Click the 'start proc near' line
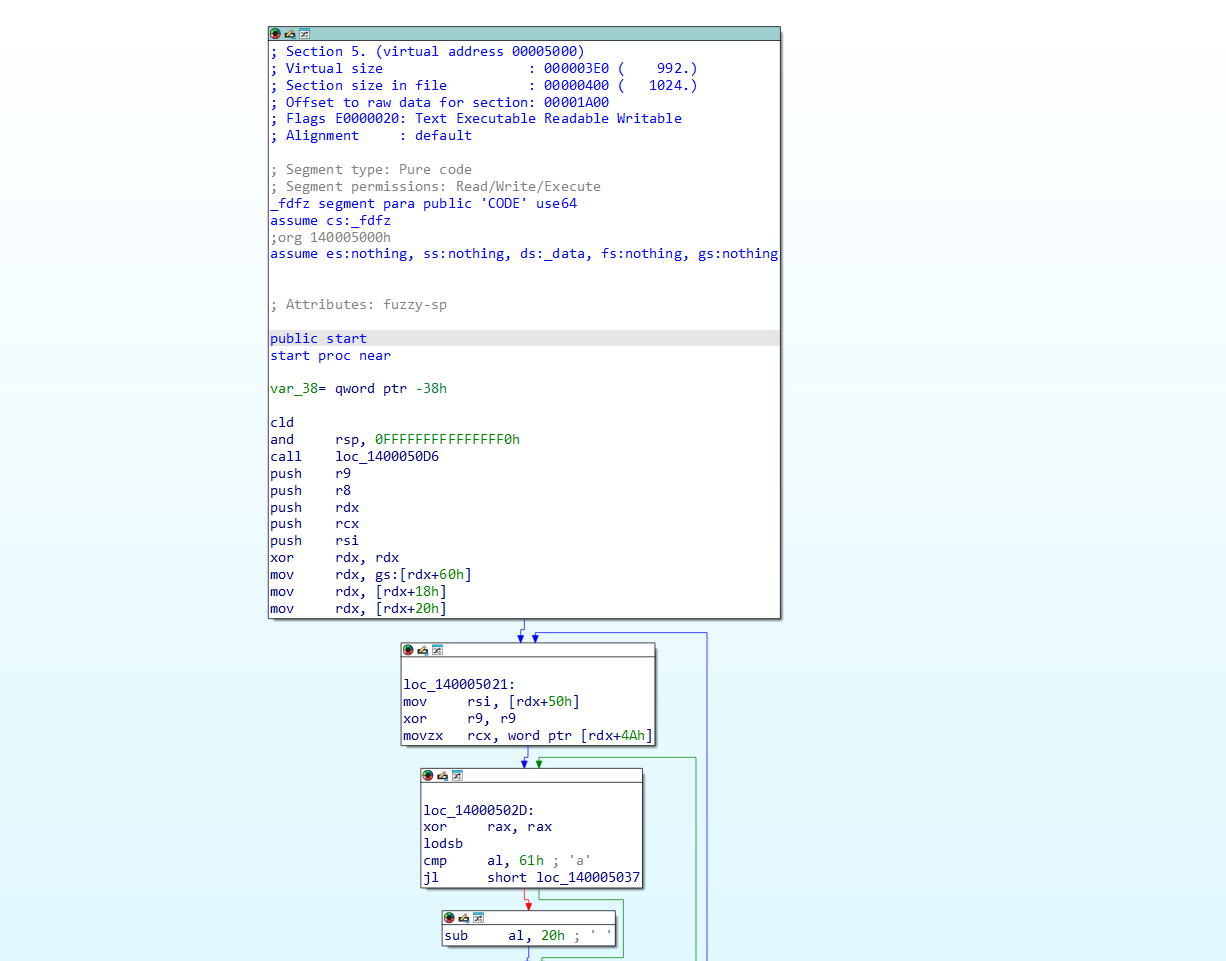 pos(330,355)
